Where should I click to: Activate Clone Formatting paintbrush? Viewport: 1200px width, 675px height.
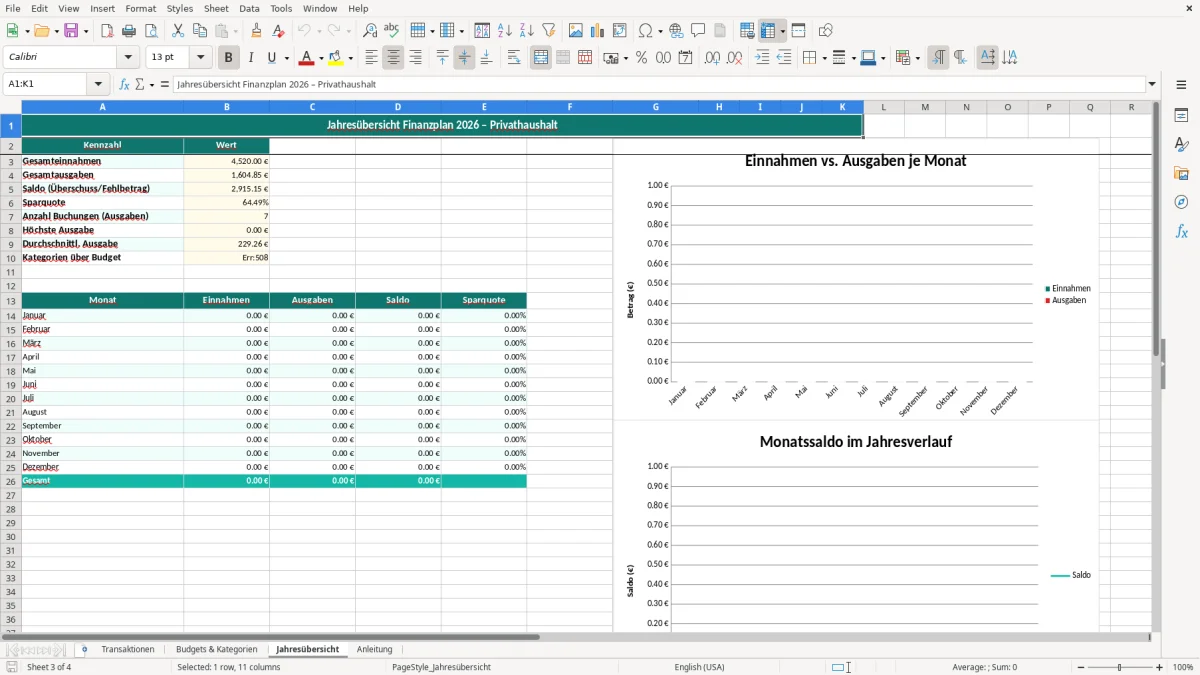click(x=257, y=31)
